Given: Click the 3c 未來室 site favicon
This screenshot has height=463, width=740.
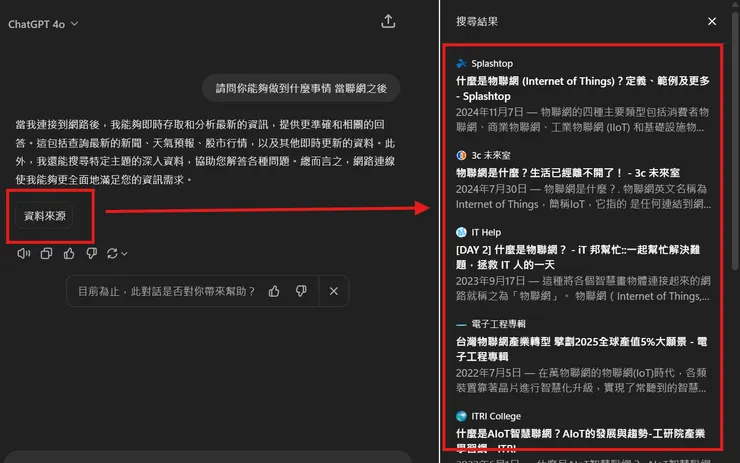Looking at the screenshot, I should tap(461, 155).
